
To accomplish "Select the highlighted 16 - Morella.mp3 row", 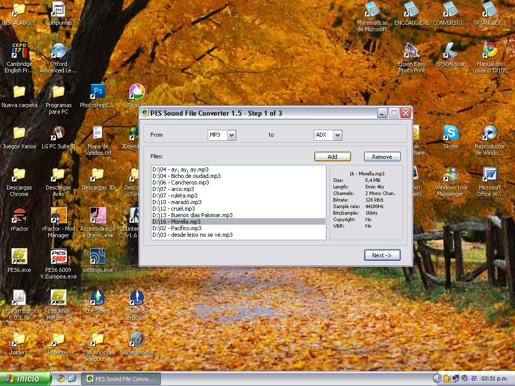I will (238, 222).
